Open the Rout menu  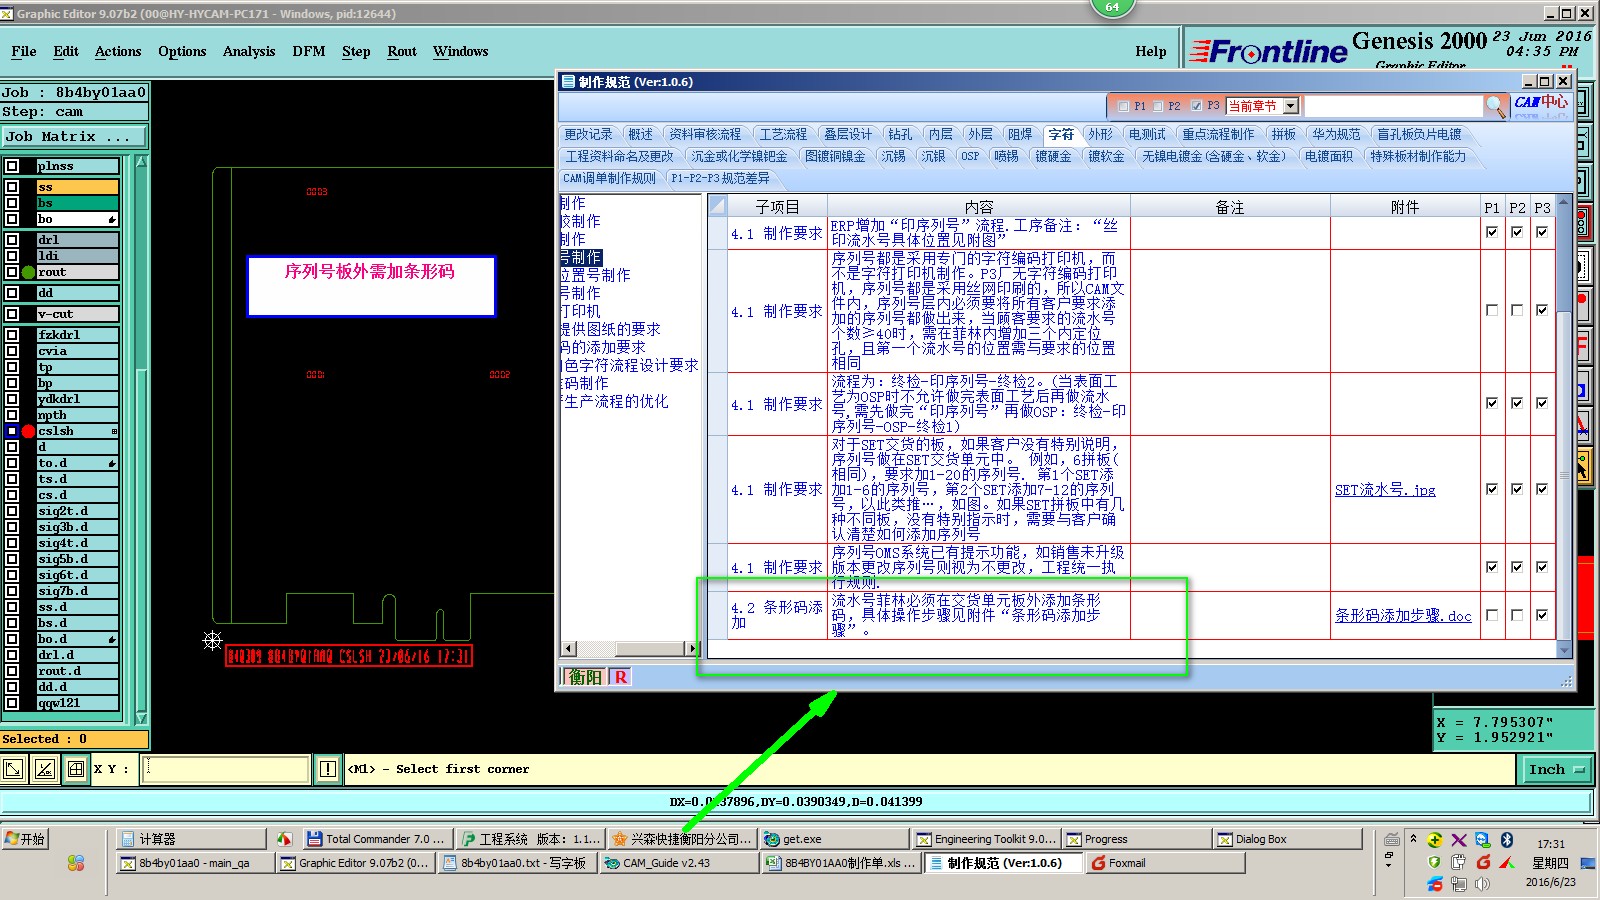point(402,52)
